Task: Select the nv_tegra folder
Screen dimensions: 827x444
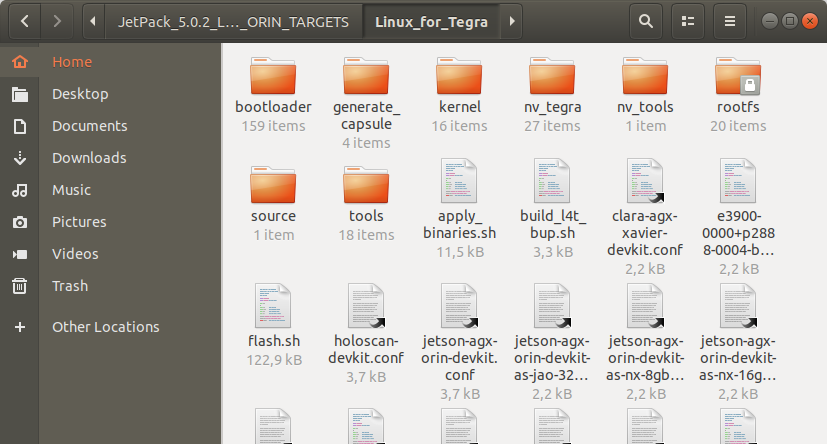Action: 552,76
